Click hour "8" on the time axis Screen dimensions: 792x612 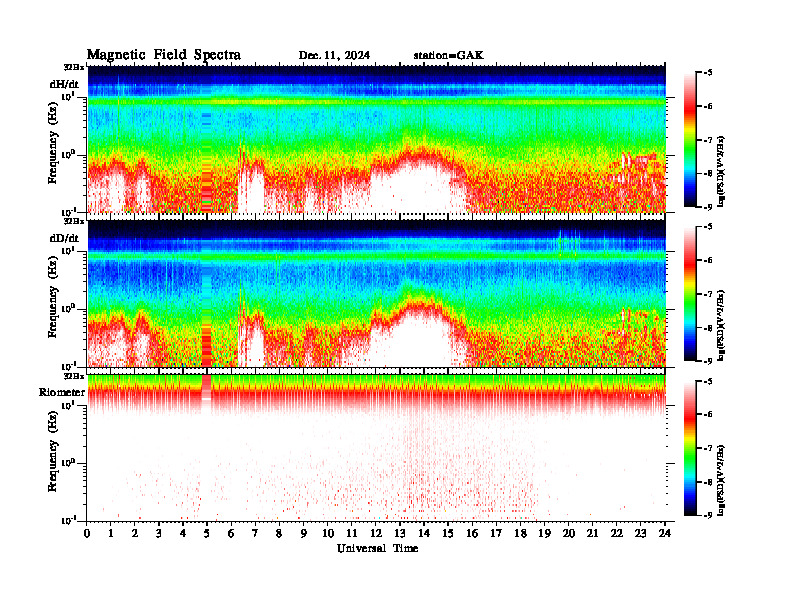(279, 533)
